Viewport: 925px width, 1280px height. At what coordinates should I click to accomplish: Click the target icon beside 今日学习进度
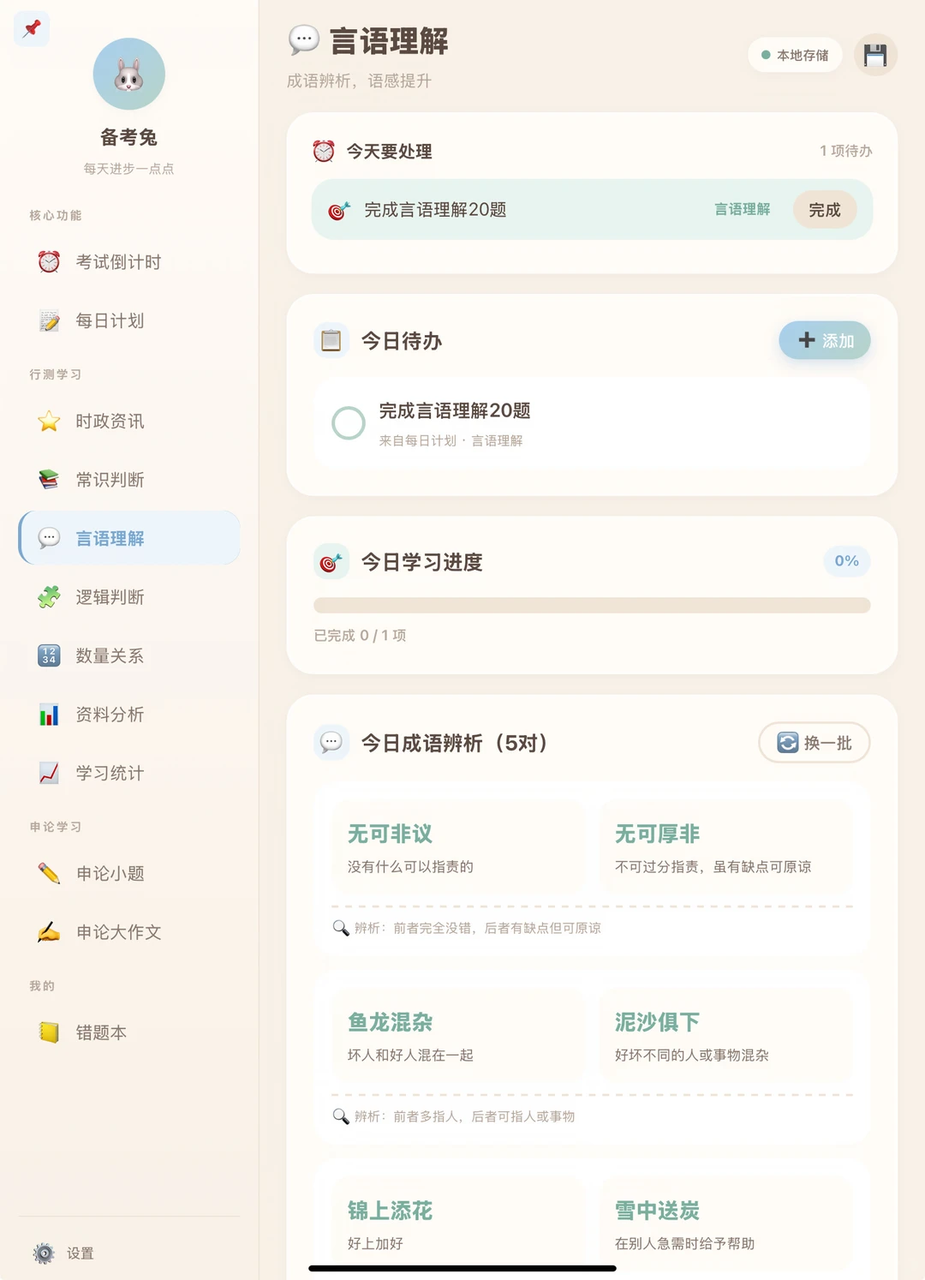[x=331, y=562]
